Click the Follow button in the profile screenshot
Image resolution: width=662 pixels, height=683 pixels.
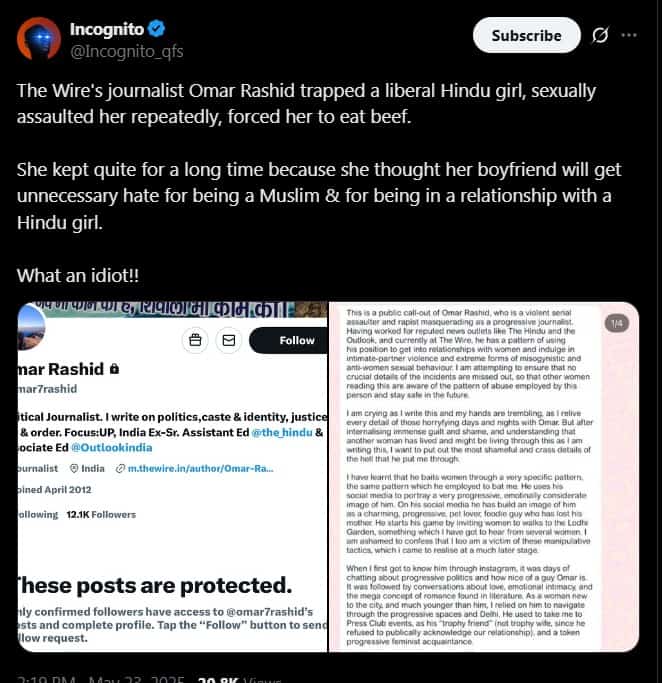point(289,340)
